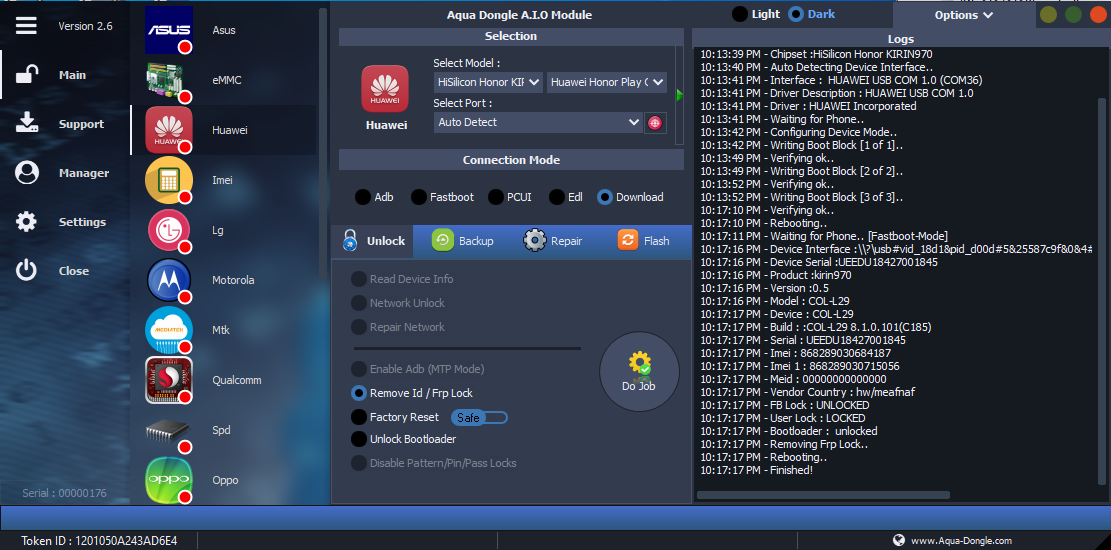Choose Adb connection mode
This screenshot has height=550, width=1111.
click(x=362, y=197)
